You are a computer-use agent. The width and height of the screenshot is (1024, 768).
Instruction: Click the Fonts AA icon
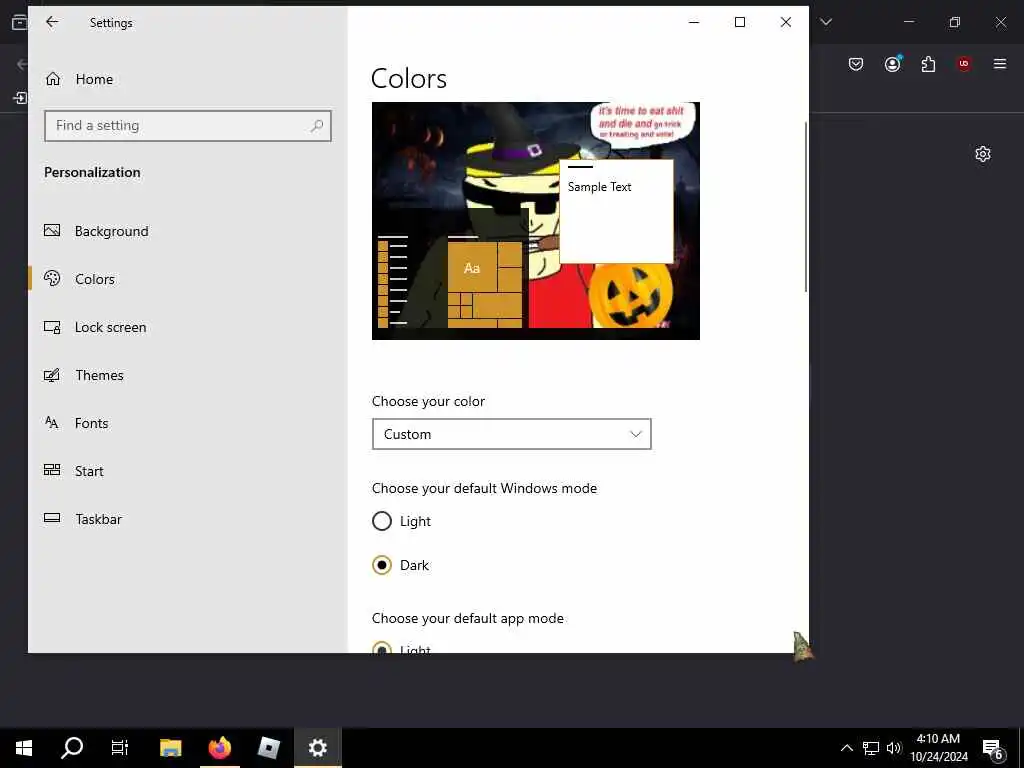(52, 423)
